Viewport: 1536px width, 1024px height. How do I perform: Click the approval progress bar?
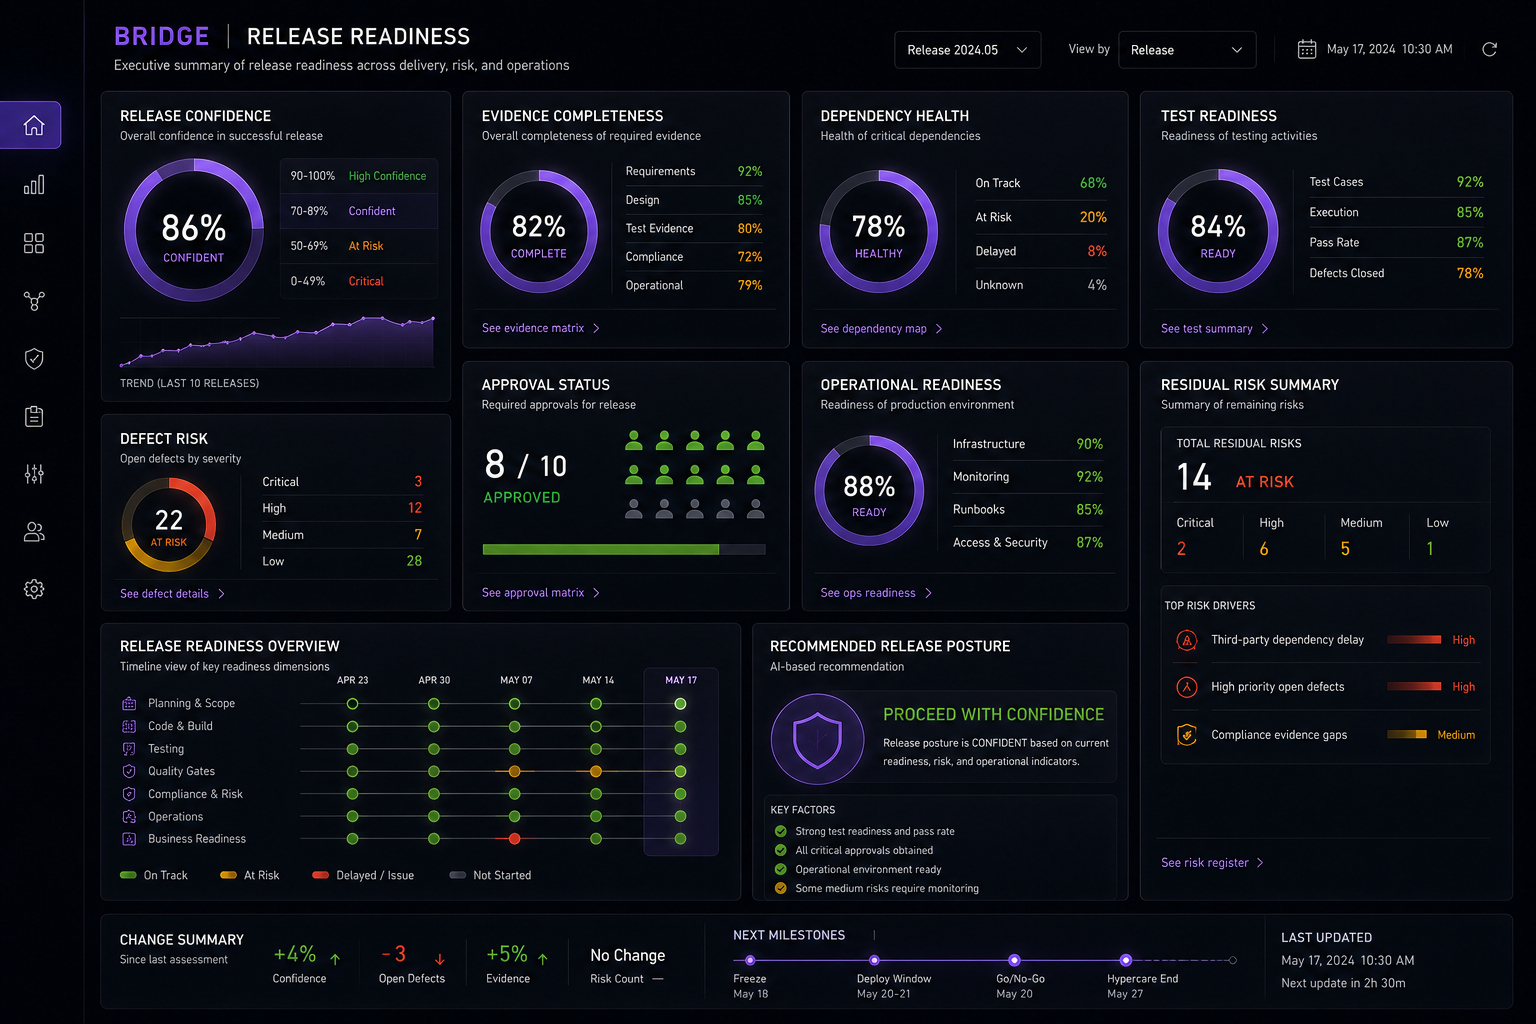pyautogui.click(x=624, y=549)
